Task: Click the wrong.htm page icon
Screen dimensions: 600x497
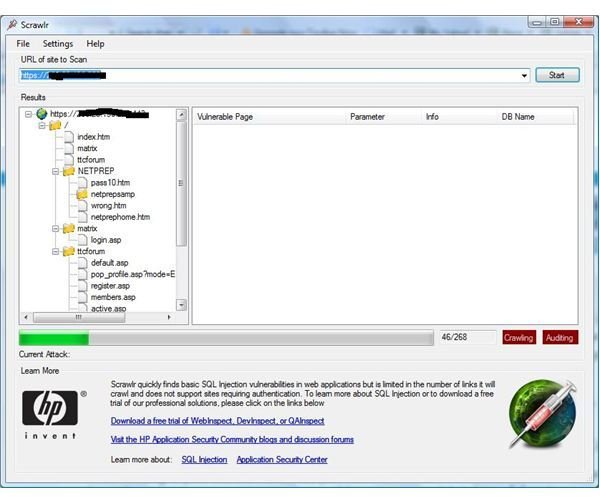Action: [x=82, y=205]
